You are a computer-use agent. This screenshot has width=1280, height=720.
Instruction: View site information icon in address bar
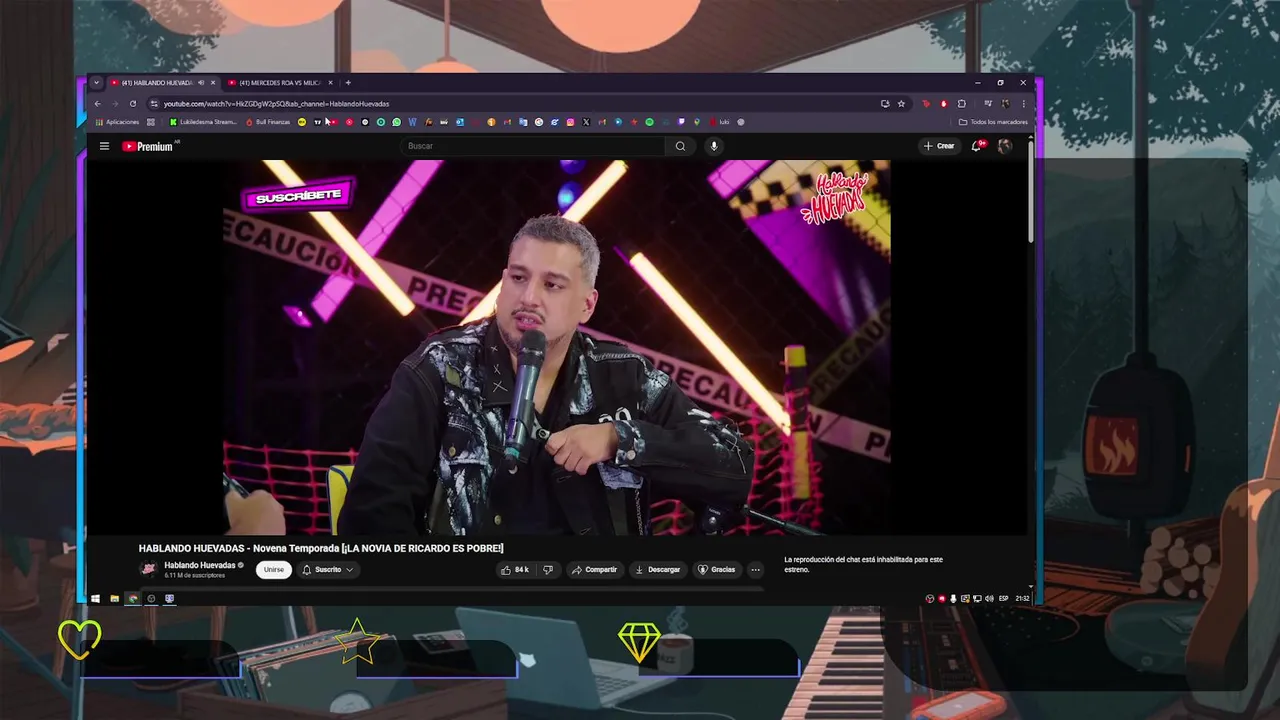[x=153, y=103]
